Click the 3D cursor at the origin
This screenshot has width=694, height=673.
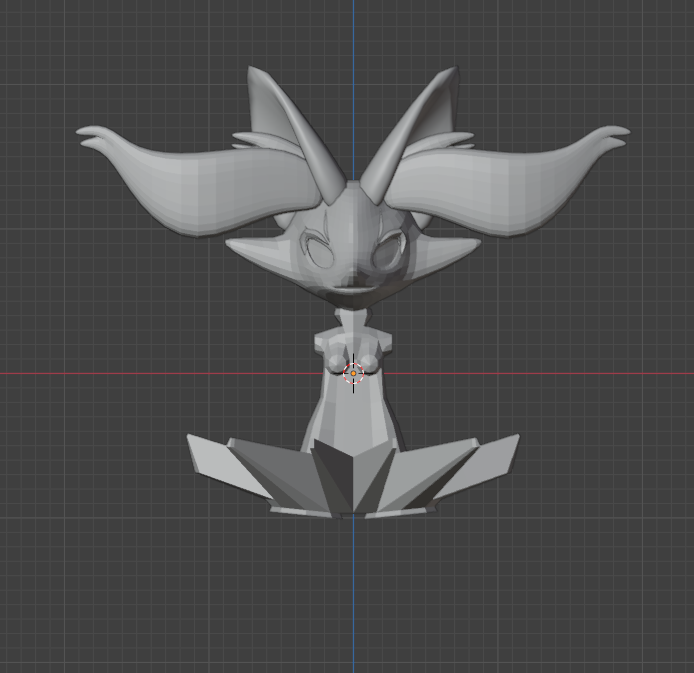tap(353, 373)
